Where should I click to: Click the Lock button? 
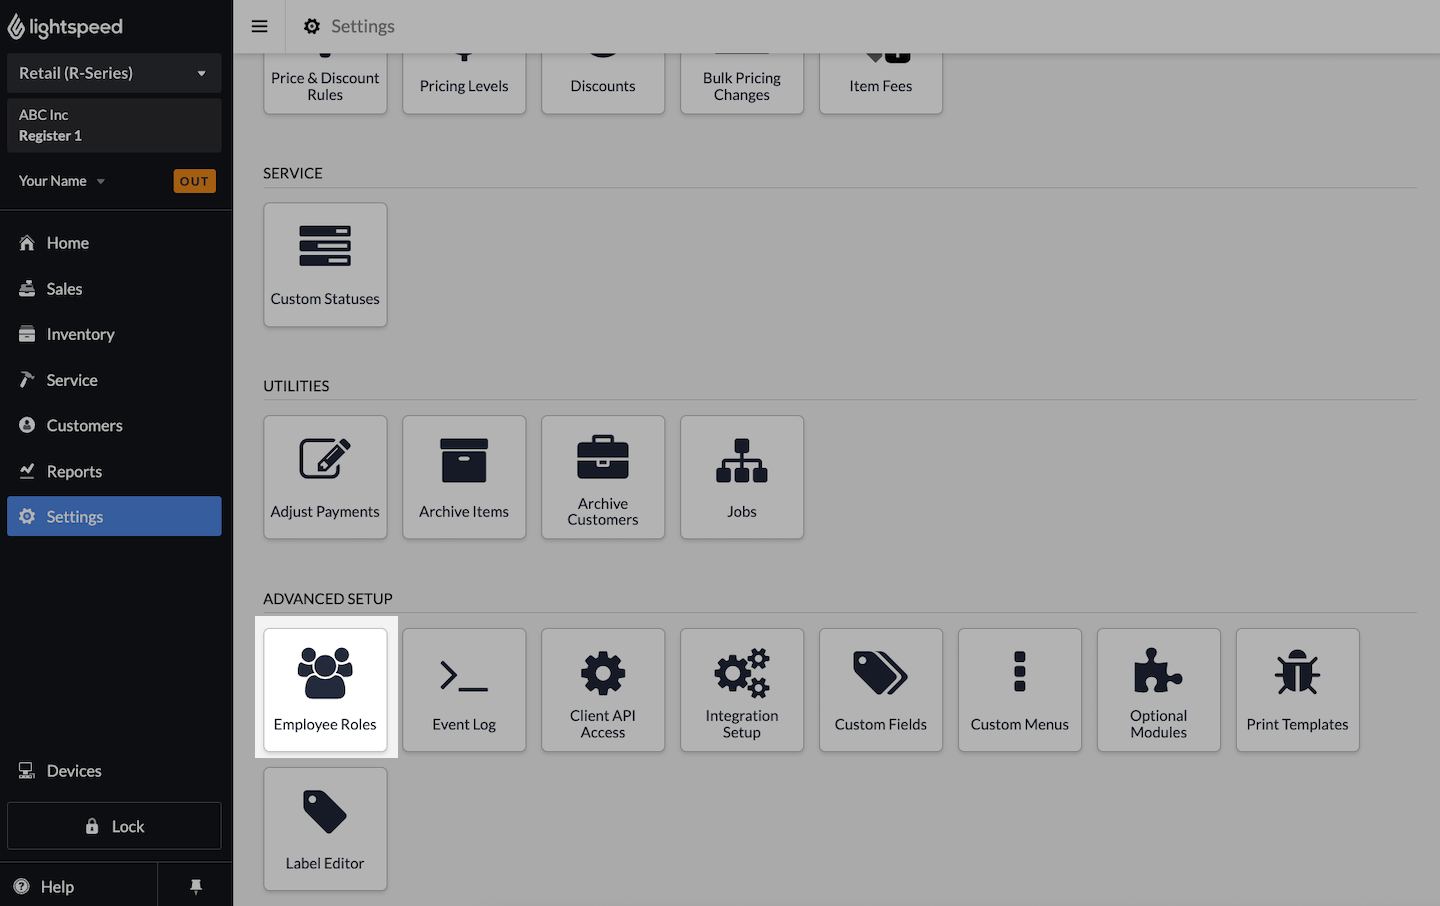click(114, 826)
